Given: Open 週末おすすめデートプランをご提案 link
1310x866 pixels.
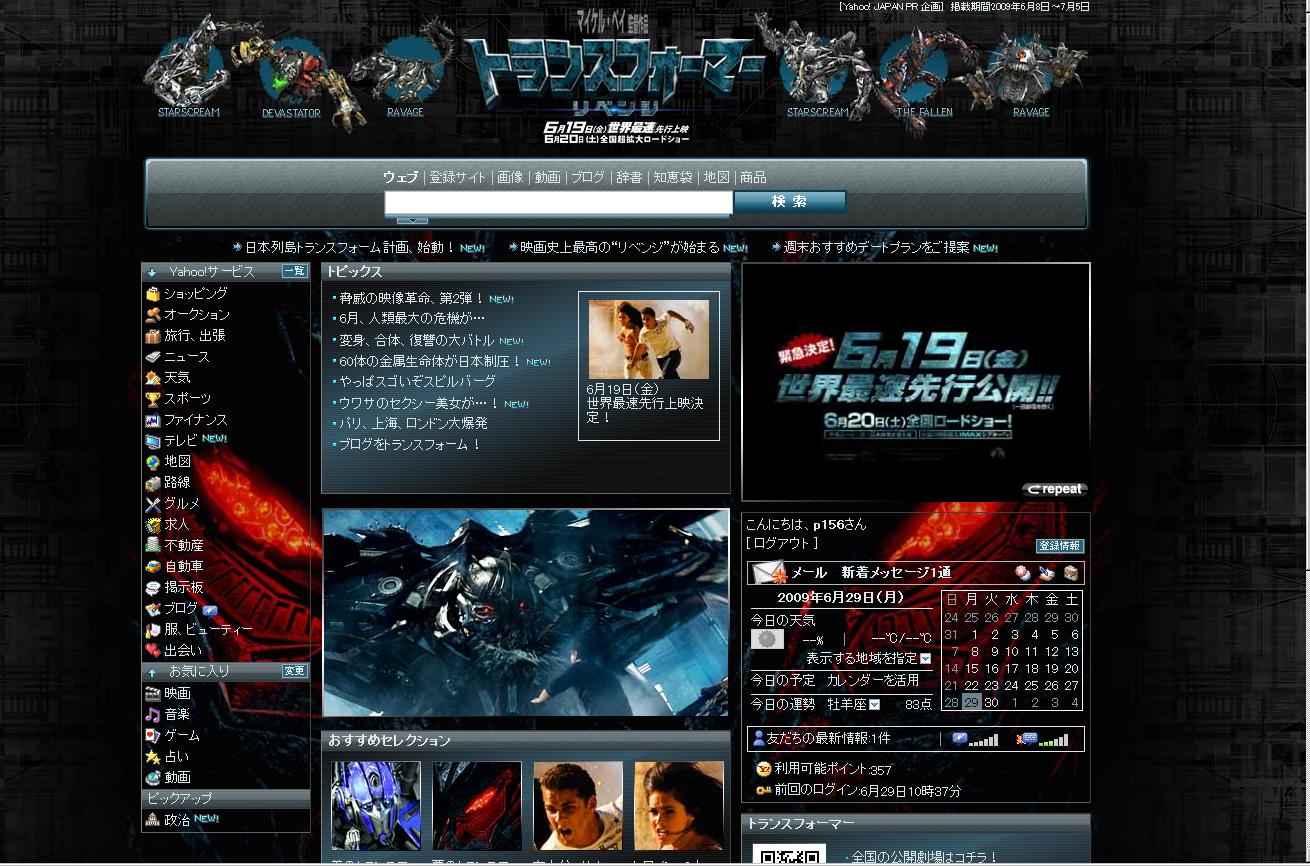Looking at the screenshot, I should (x=877, y=247).
